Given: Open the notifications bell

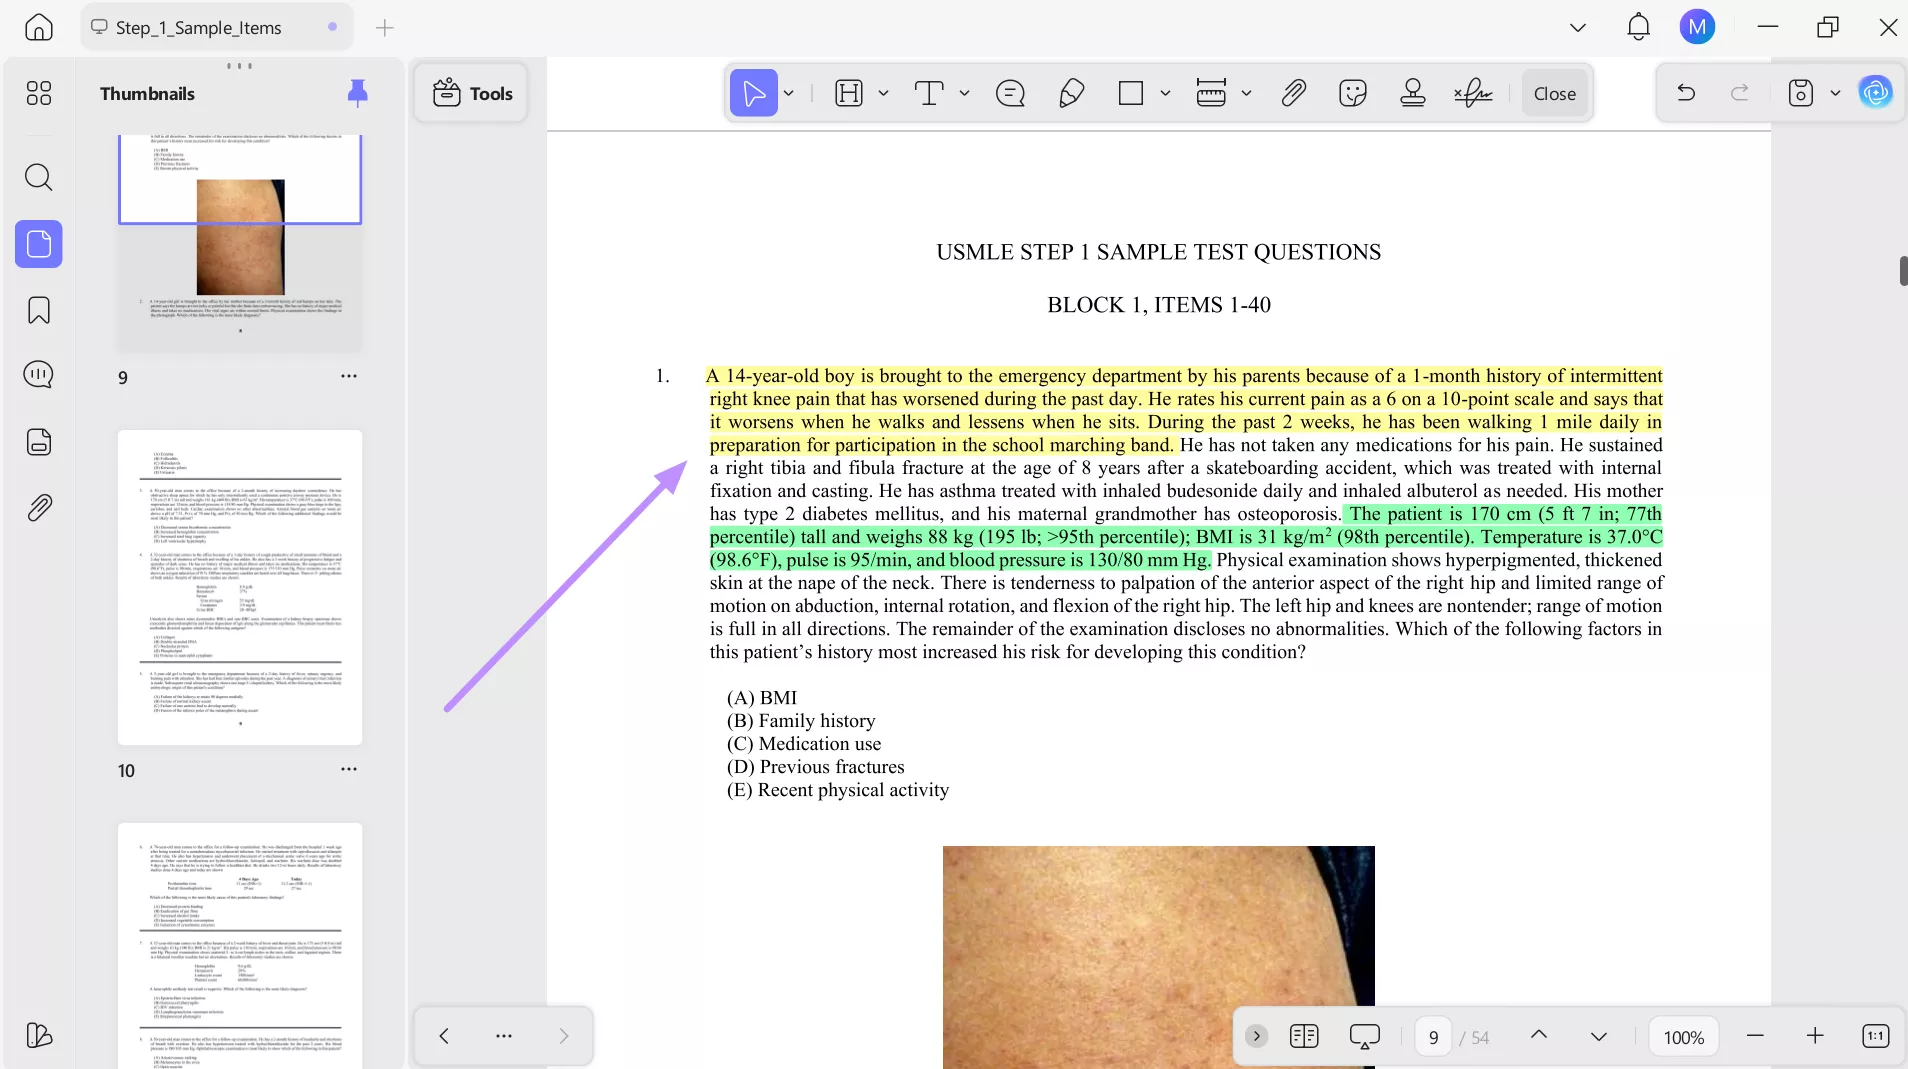Looking at the screenshot, I should pyautogui.click(x=1638, y=27).
